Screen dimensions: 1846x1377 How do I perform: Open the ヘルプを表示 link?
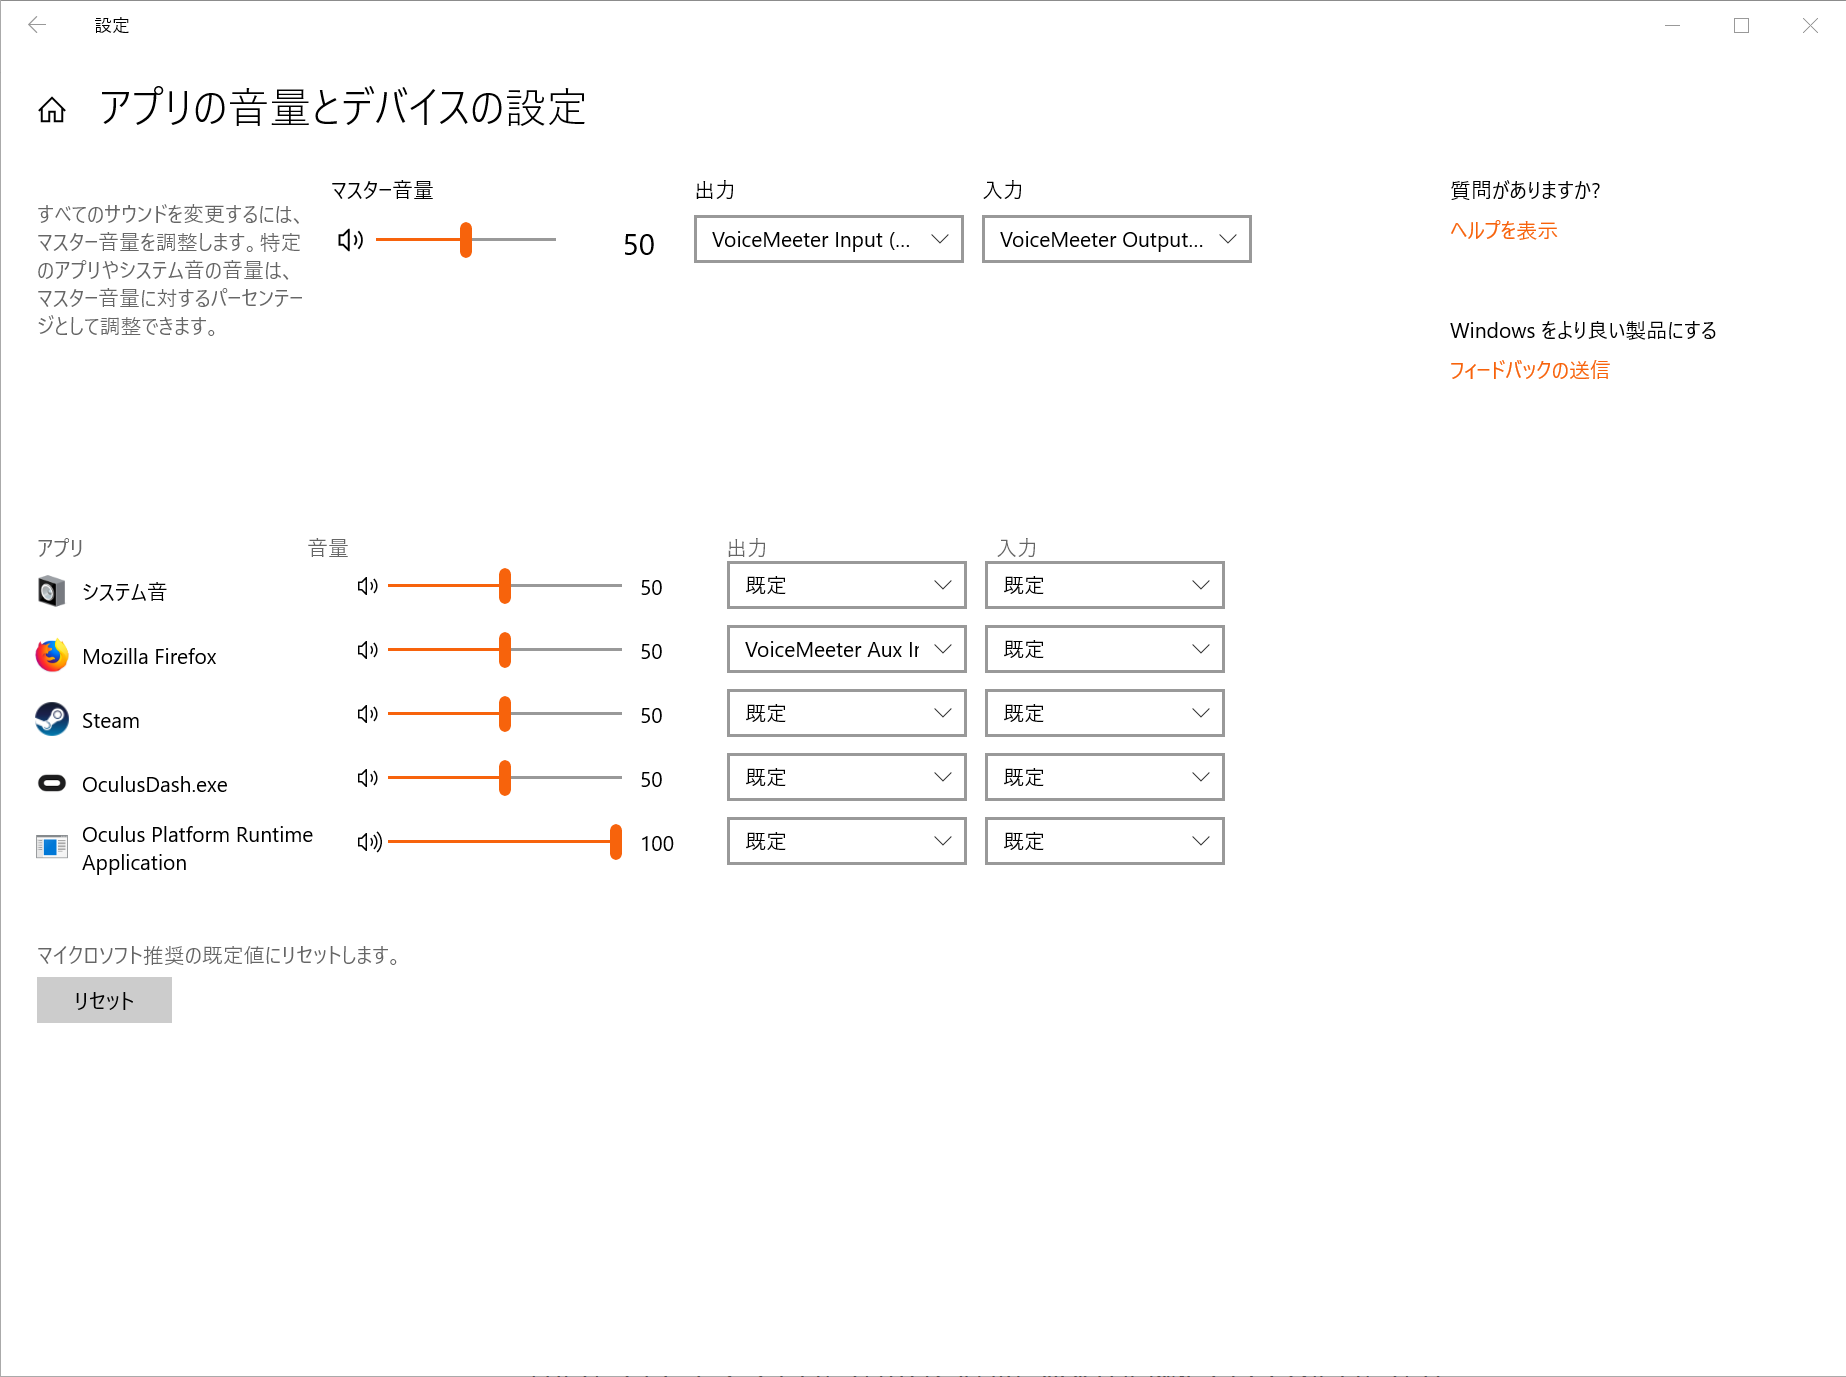[x=1504, y=230]
